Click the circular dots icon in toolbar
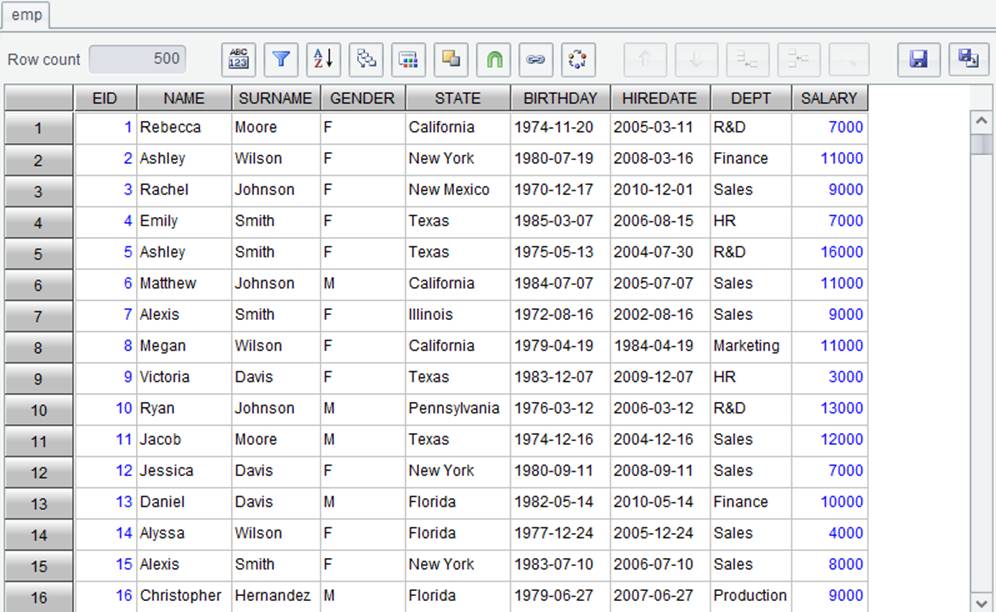This screenshot has height=612, width=996. [x=578, y=60]
